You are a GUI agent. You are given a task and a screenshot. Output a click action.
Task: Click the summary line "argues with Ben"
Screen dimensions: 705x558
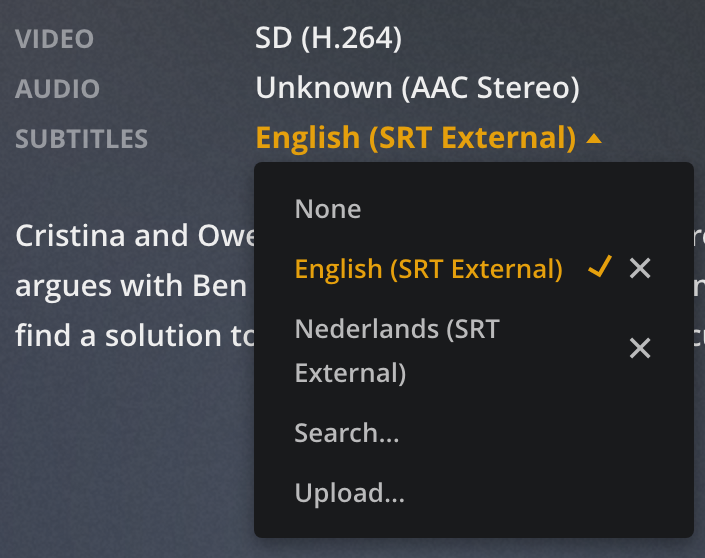pos(131,285)
